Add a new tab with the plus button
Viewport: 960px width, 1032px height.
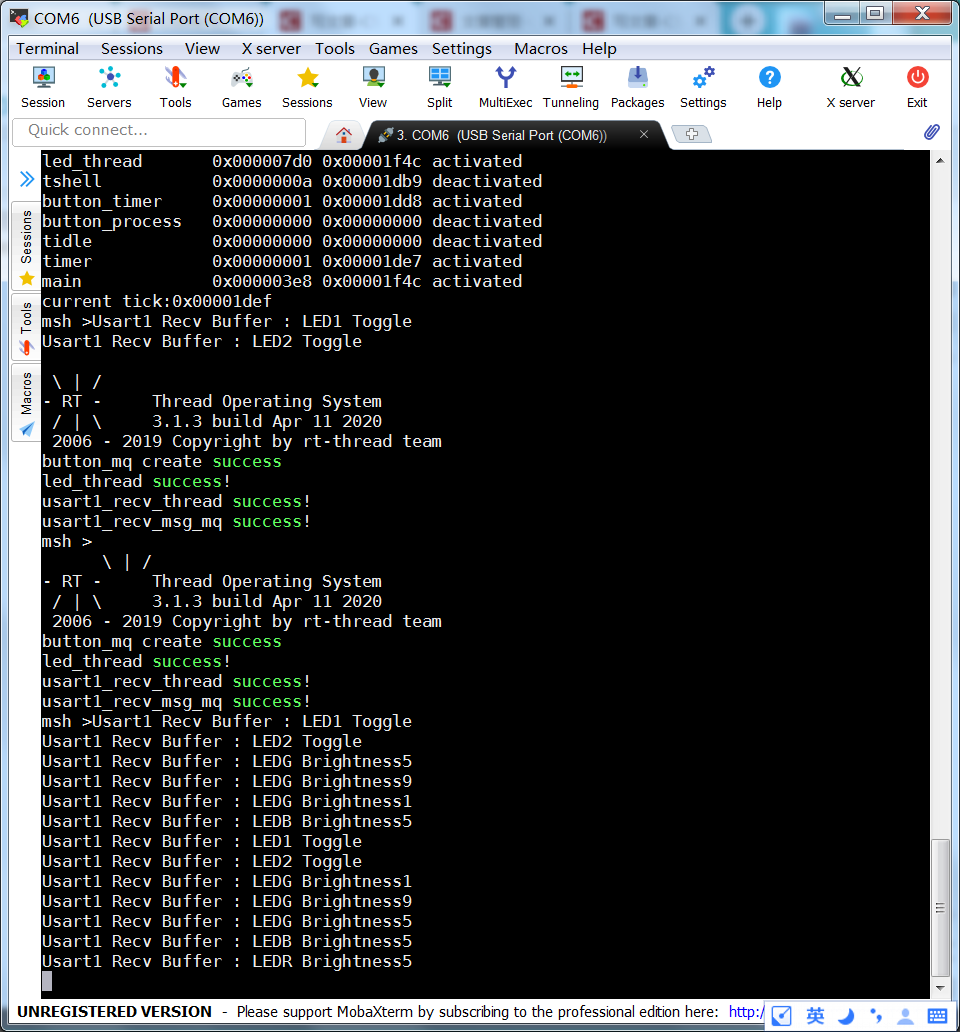coord(692,134)
